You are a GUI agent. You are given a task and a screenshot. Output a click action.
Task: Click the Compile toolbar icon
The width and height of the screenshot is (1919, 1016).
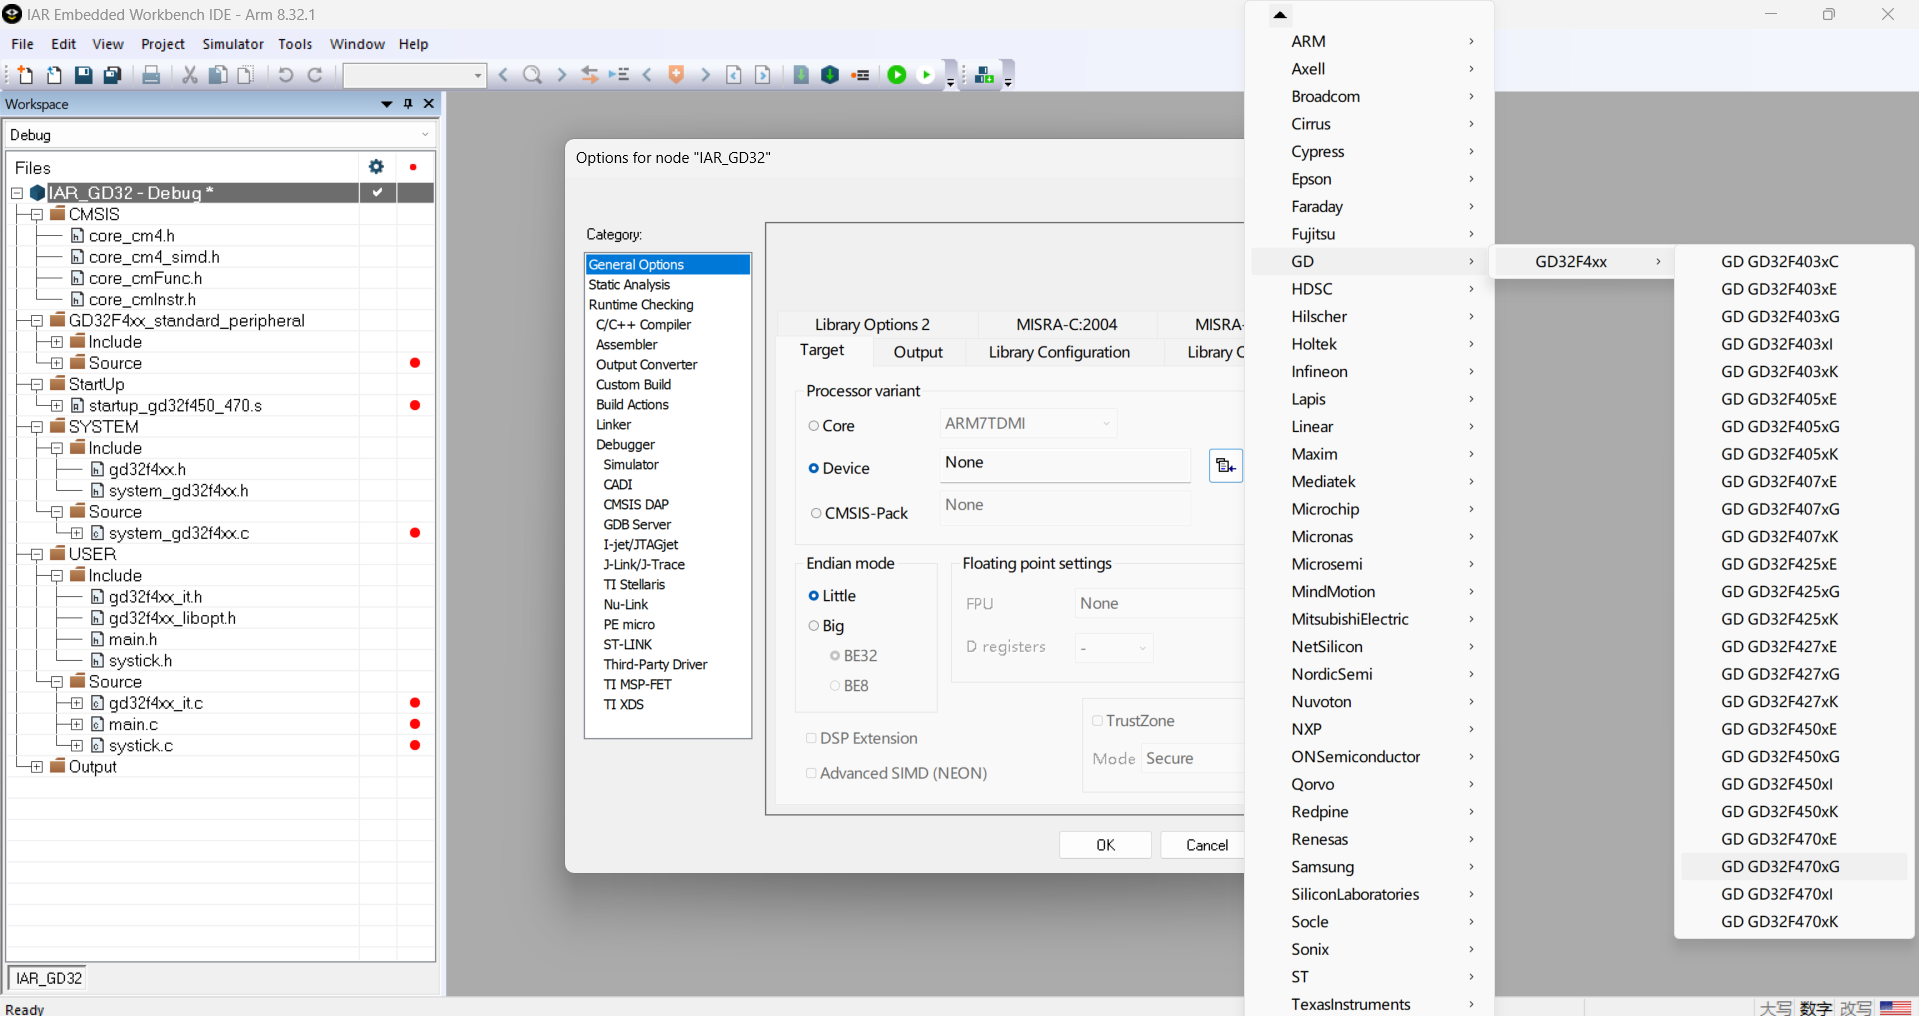[801, 75]
